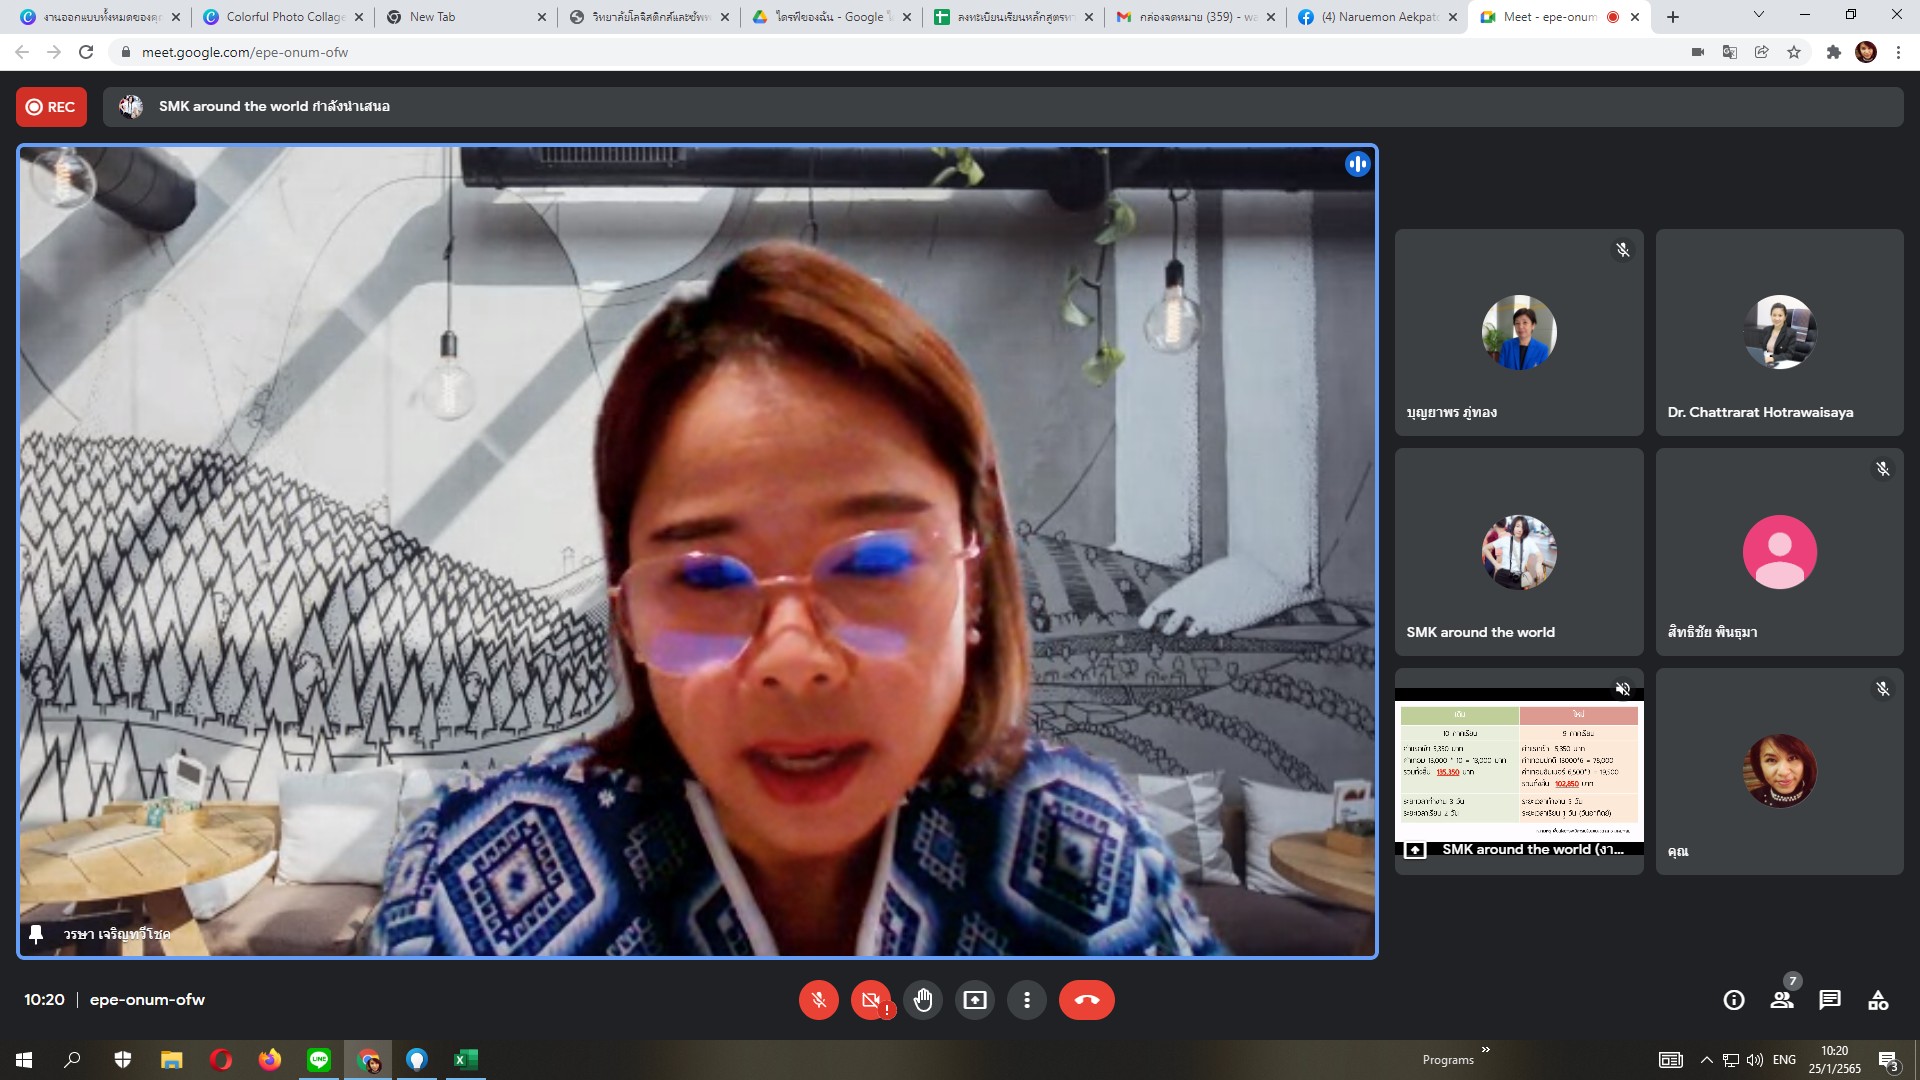This screenshot has height=1080, width=1920.
Task: Open the meeting details info icon
Action: point(1734,1000)
